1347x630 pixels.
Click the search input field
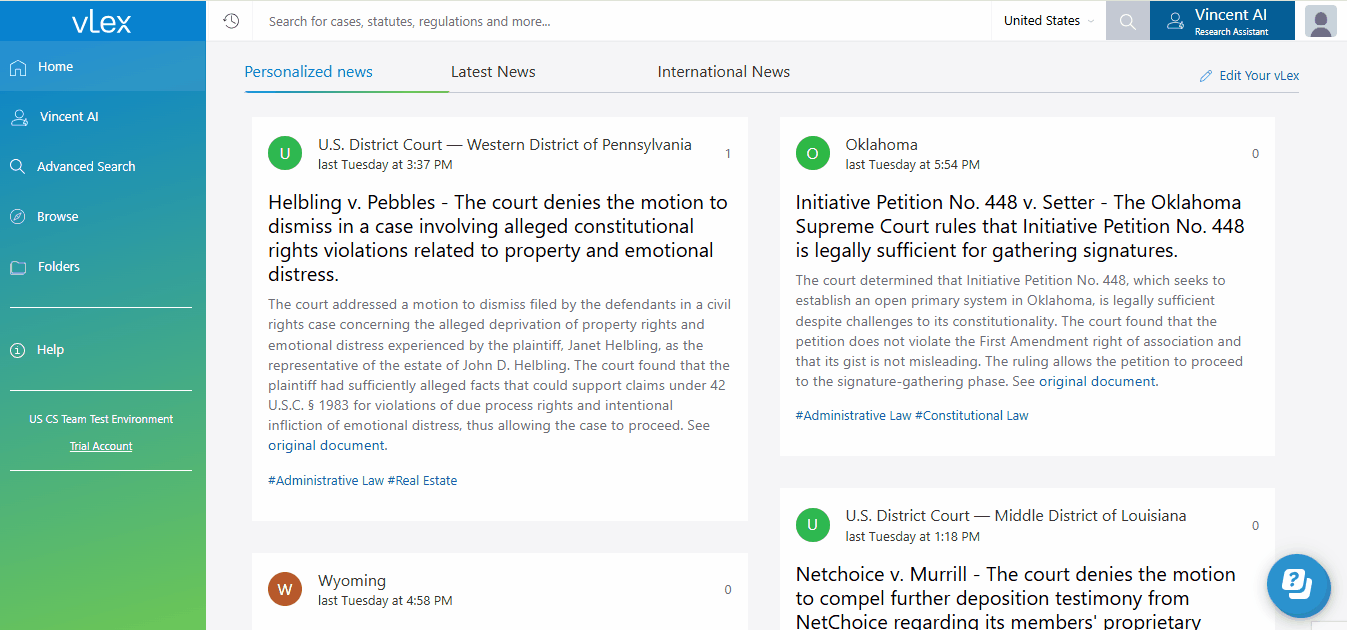[x=620, y=21]
